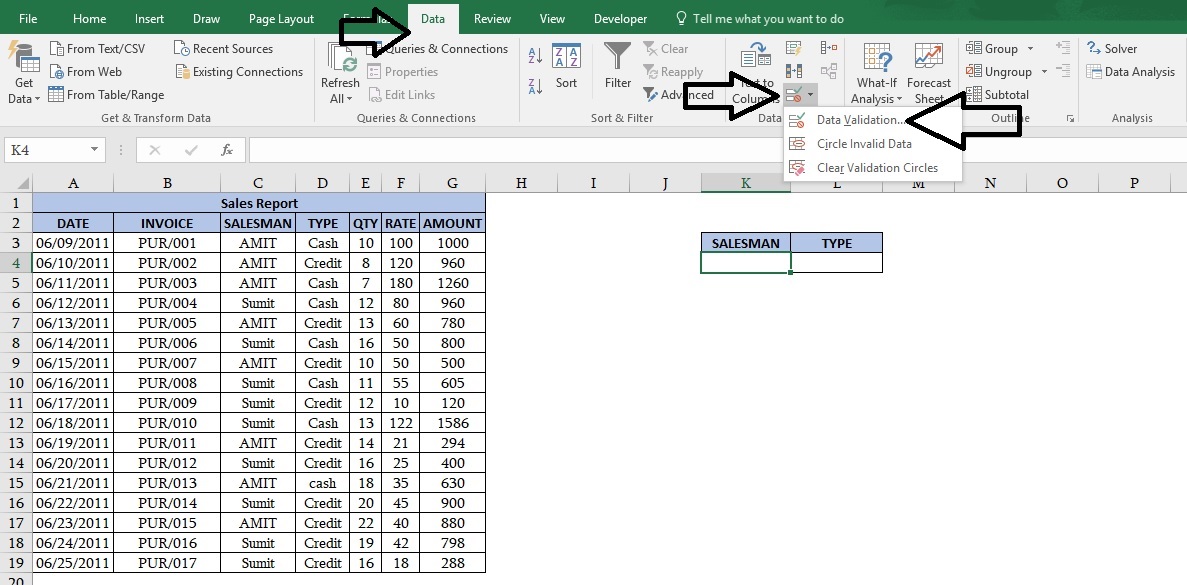The image size is (1187, 585).
Task: Run Flash Fill tool
Action: pos(793,48)
